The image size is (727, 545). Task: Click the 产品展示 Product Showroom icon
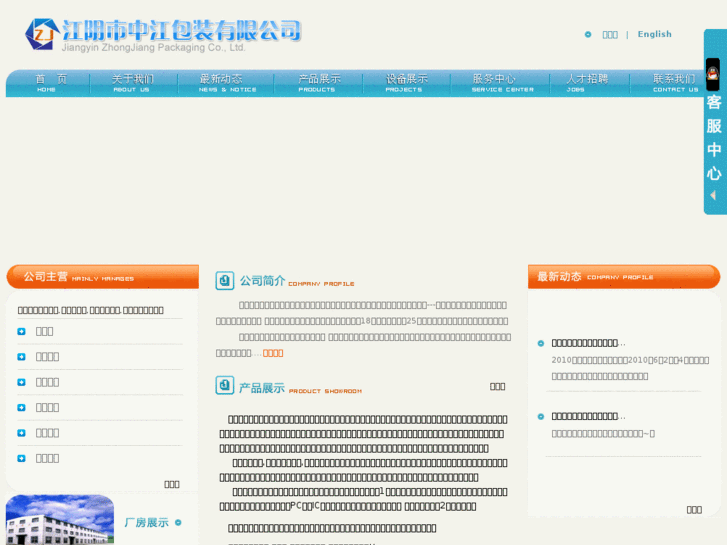(224, 385)
